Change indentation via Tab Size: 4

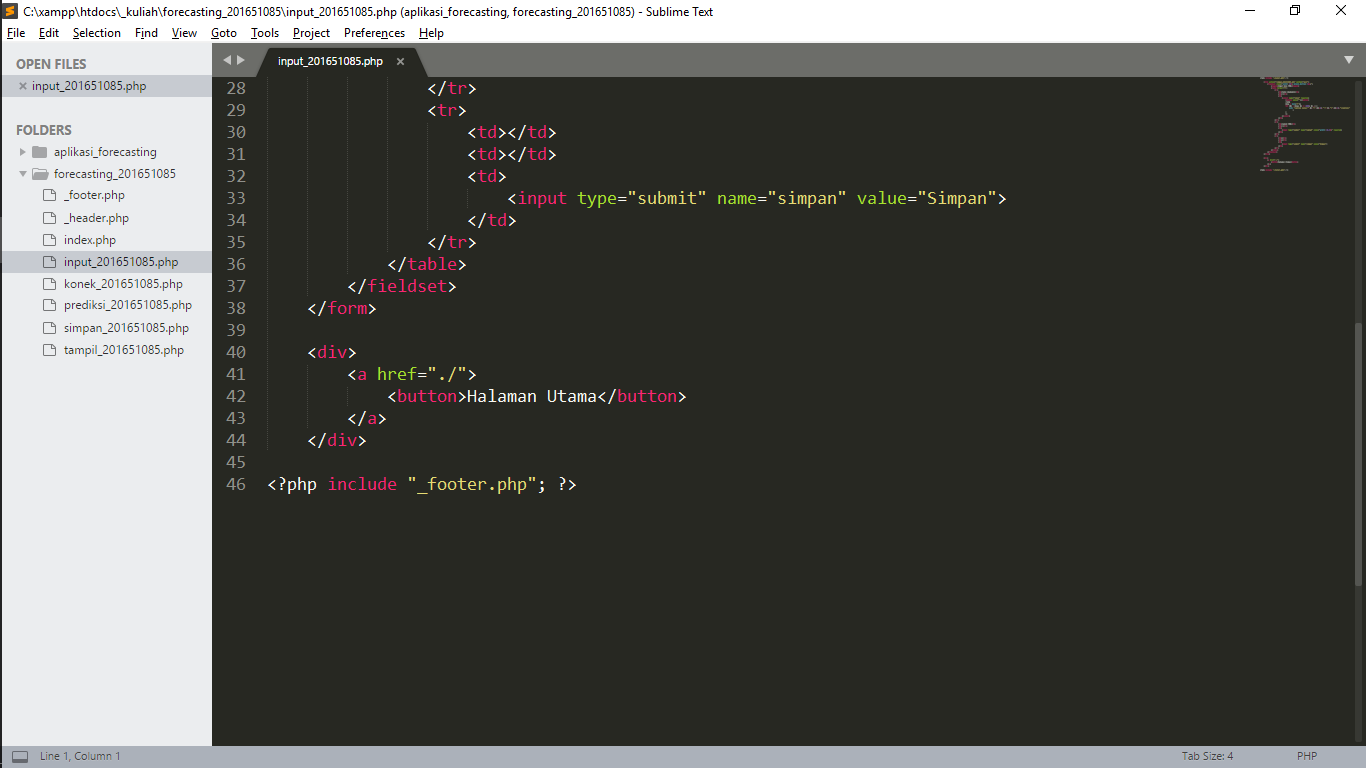(1207, 757)
